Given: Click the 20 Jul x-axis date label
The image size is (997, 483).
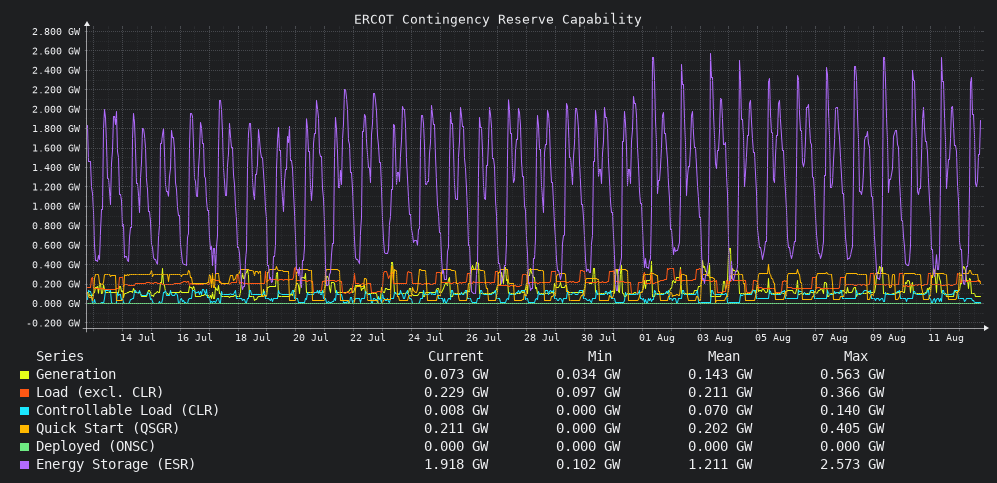Looking at the screenshot, I should [x=310, y=338].
